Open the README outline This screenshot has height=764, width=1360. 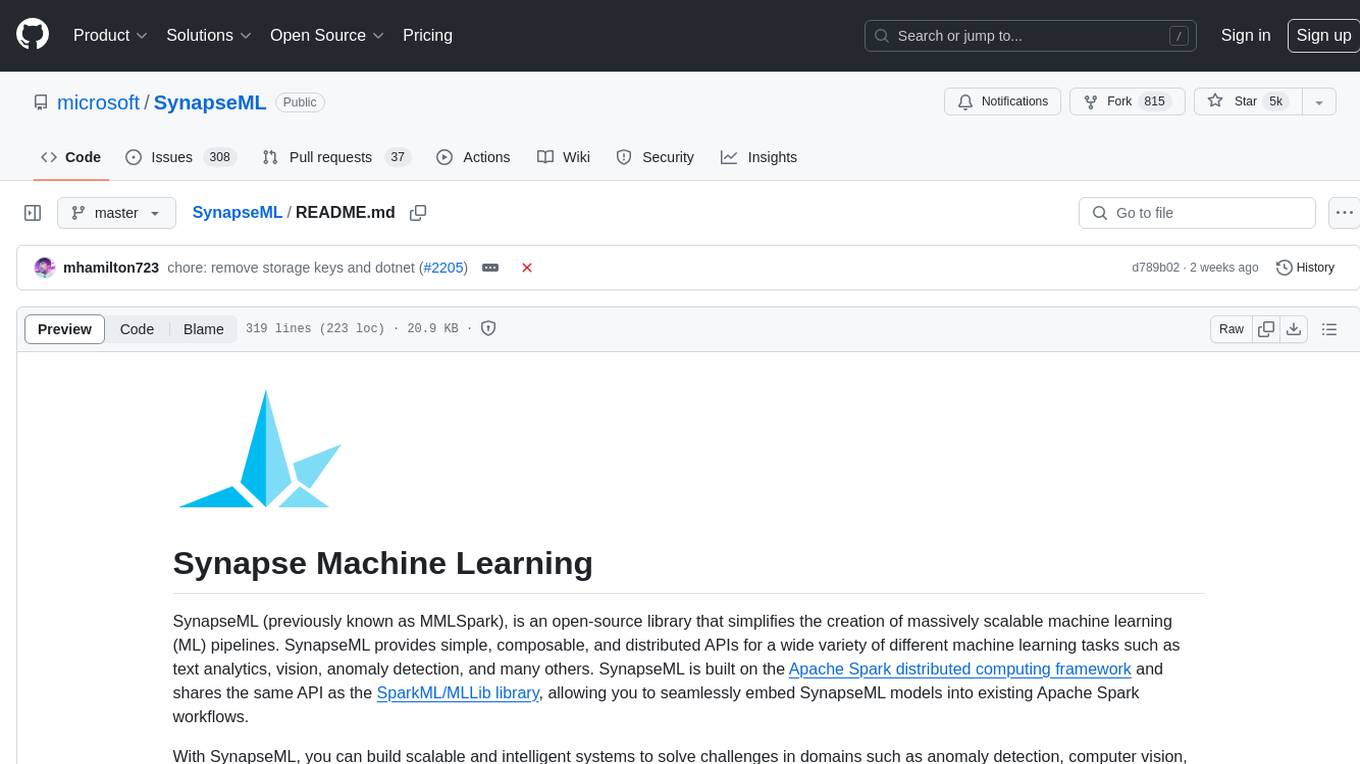tap(1329, 329)
